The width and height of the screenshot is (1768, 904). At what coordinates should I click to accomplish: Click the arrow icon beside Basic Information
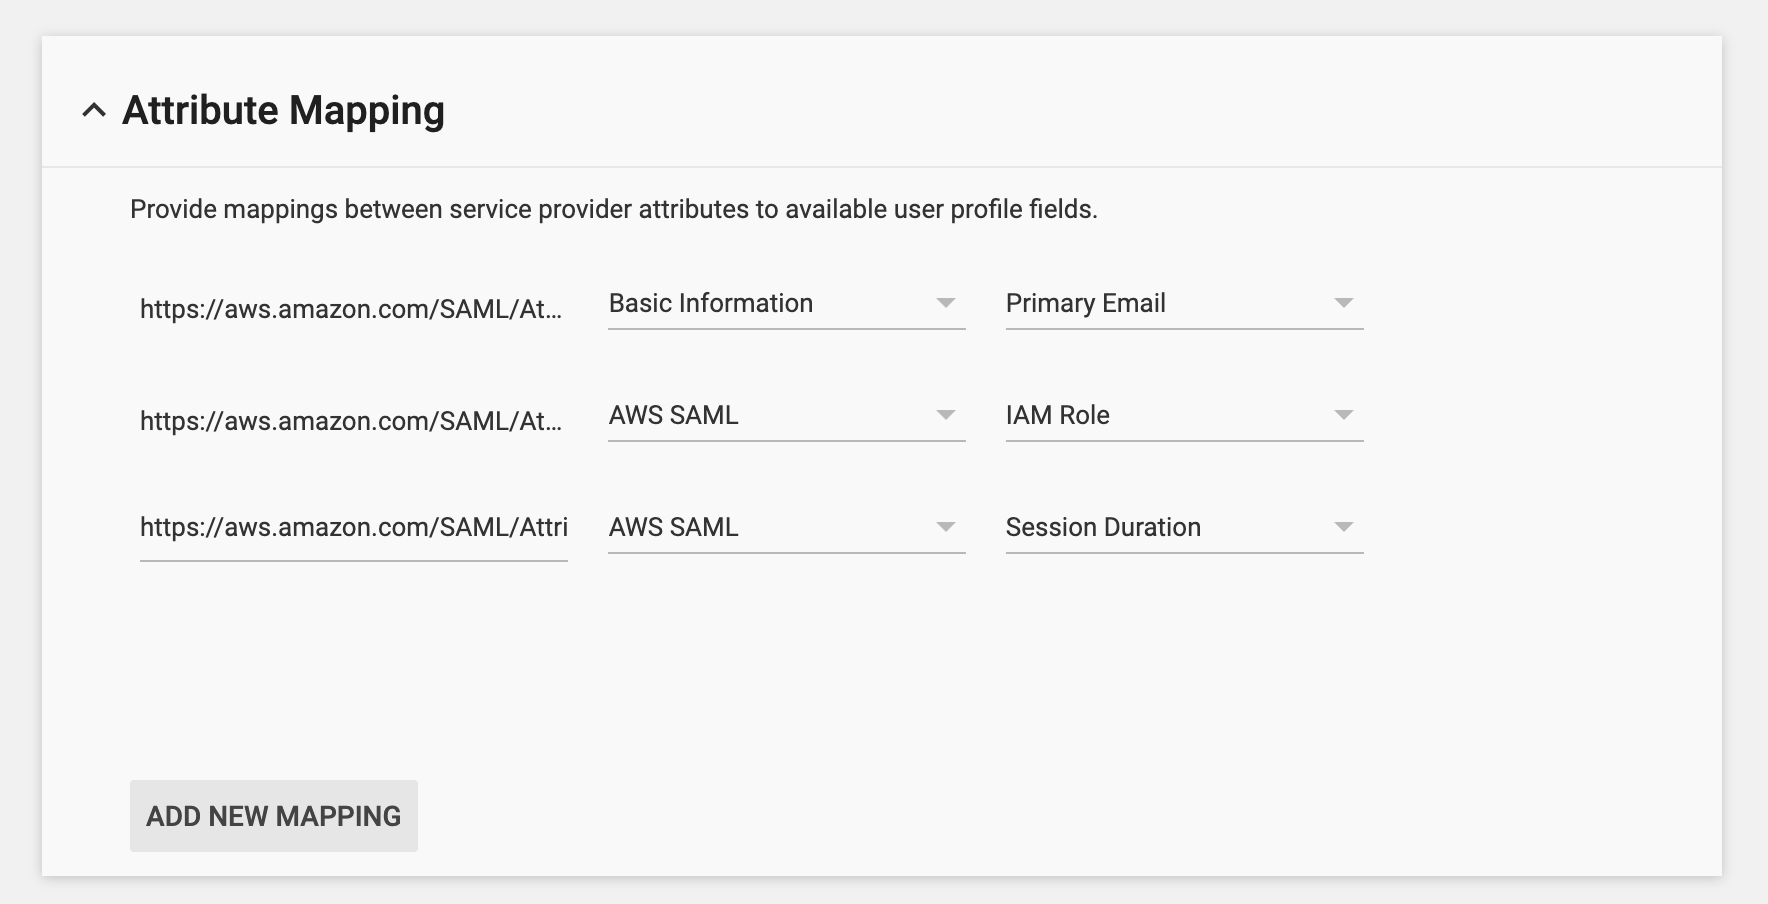pyautogui.click(x=945, y=303)
